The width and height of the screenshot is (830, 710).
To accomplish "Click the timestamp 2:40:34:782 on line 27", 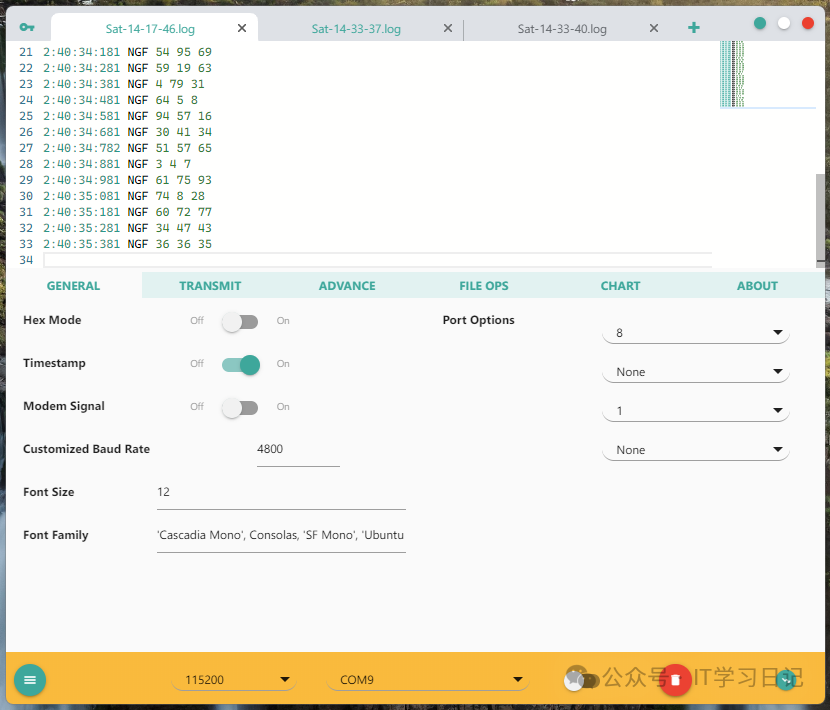I will [82, 148].
